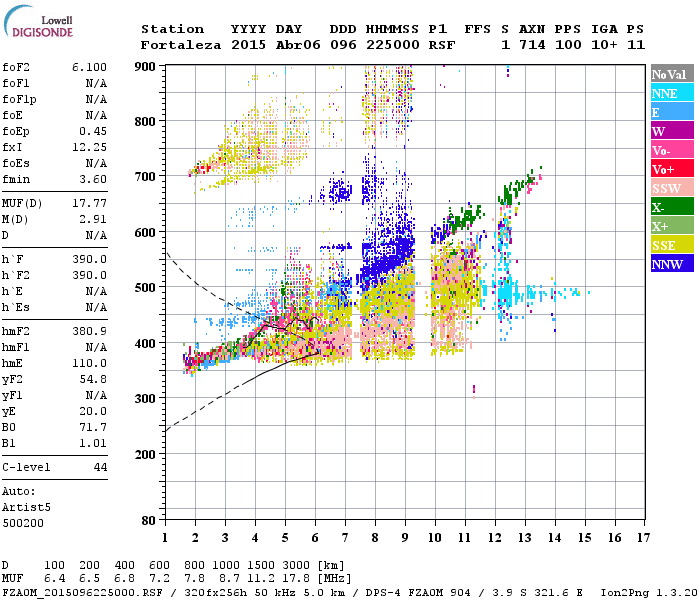Select the NNW blue legend swatch

point(672,263)
